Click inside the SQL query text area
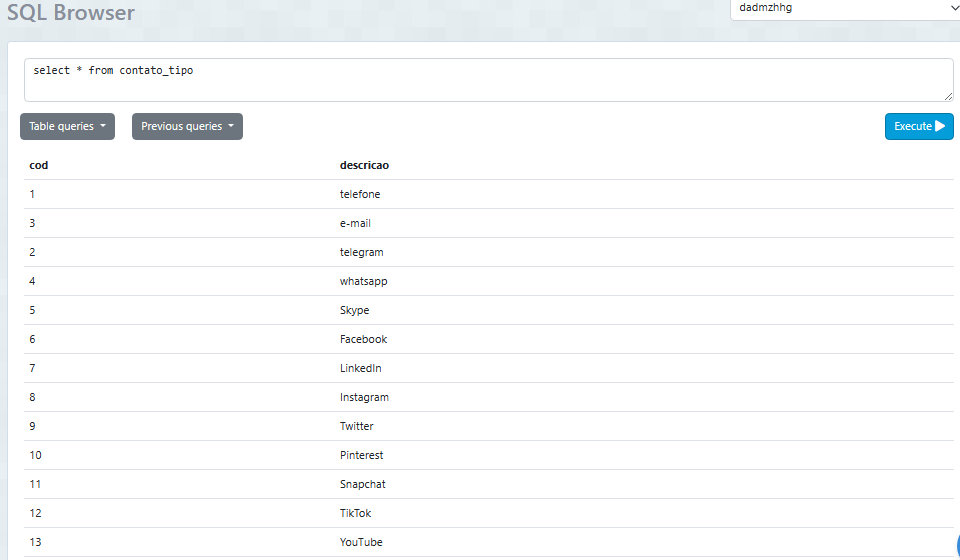960x560 pixels. point(489,80)
